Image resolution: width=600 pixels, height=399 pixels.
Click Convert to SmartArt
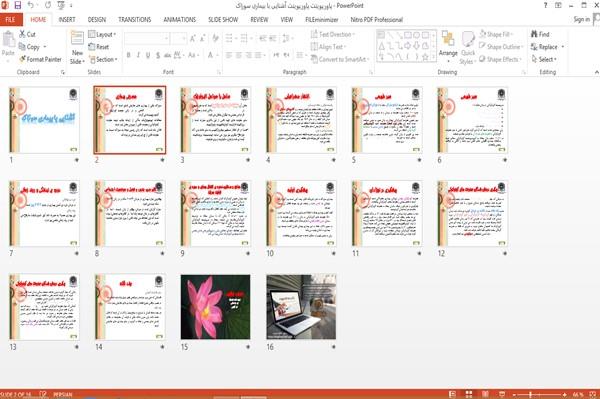click(340, 59)
